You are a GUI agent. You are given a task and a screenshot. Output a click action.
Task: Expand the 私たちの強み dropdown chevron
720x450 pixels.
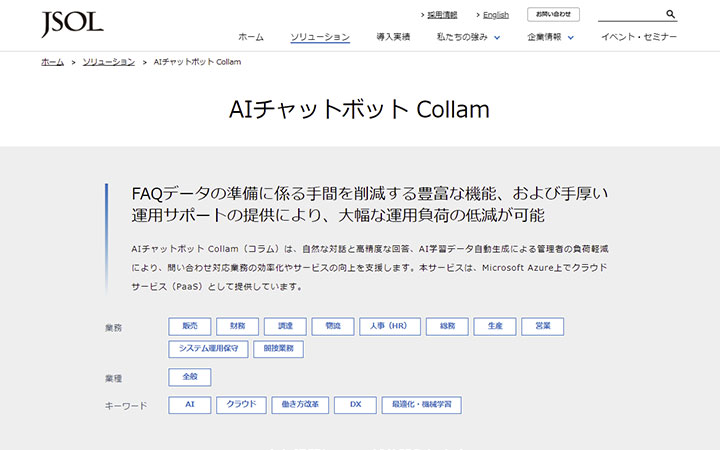tap(497, 38)
